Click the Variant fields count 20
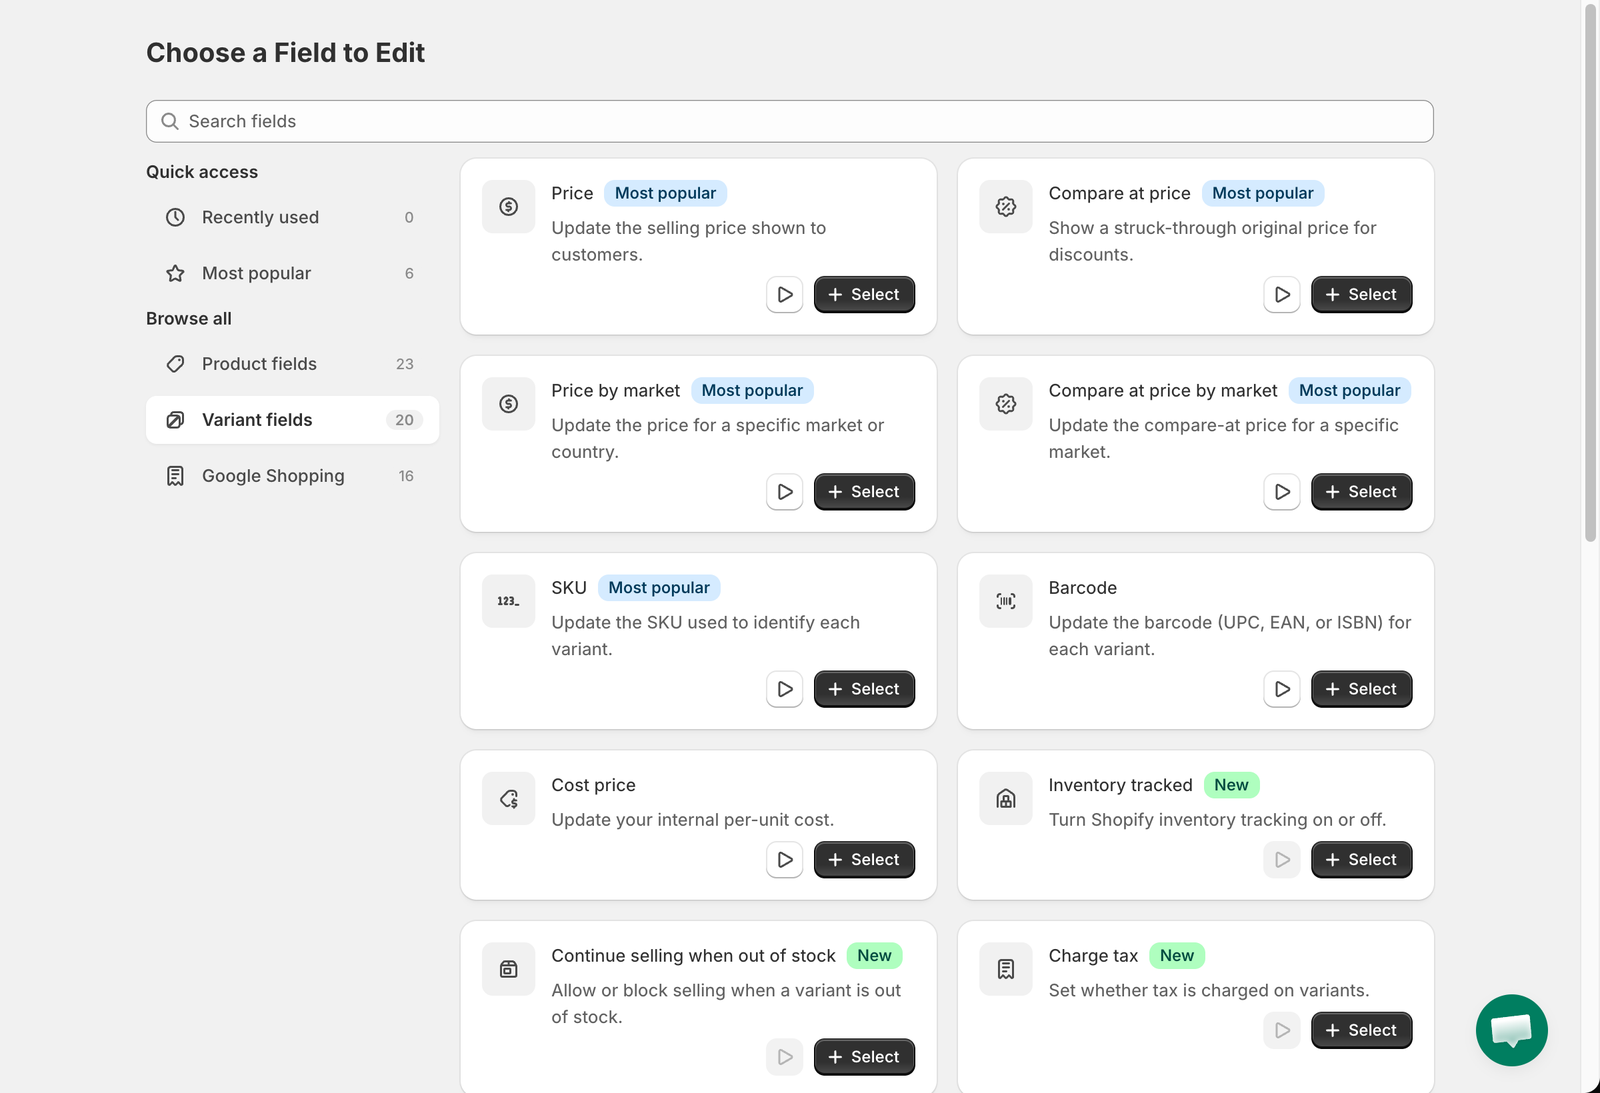1600x1093 pixels. click(404, 420)
